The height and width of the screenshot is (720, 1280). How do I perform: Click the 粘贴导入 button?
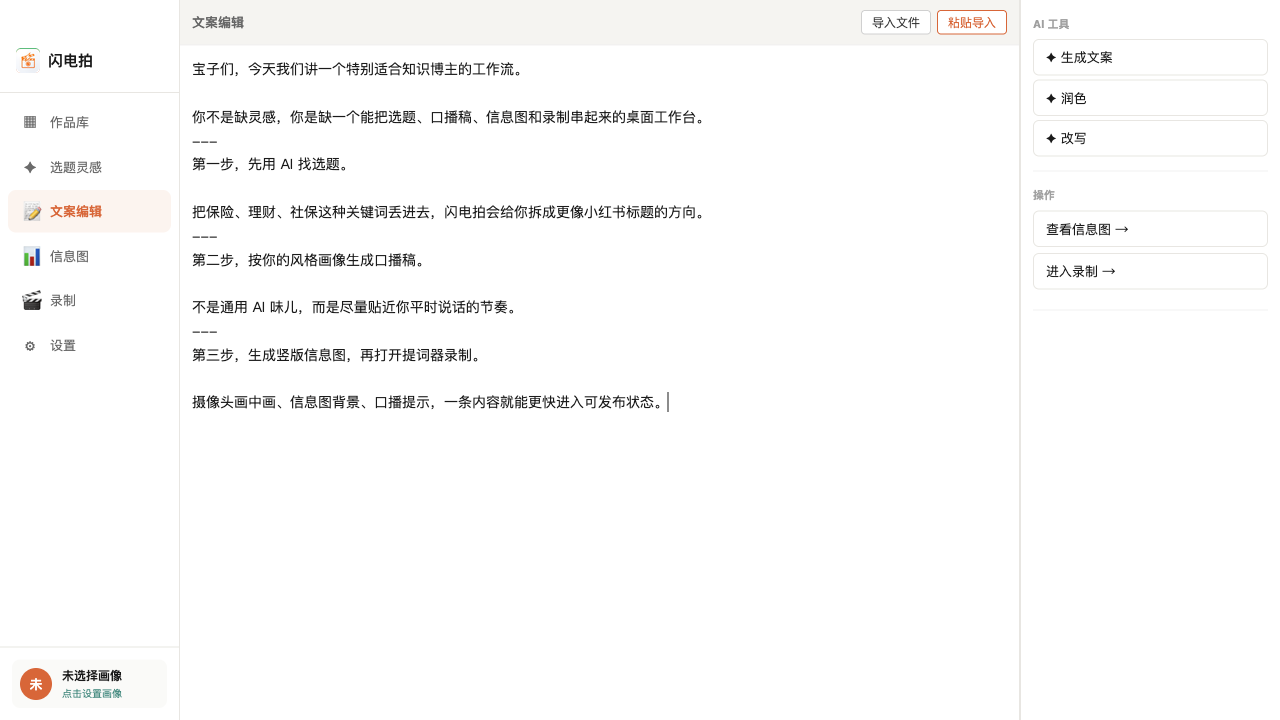click(x=972, y=22)
